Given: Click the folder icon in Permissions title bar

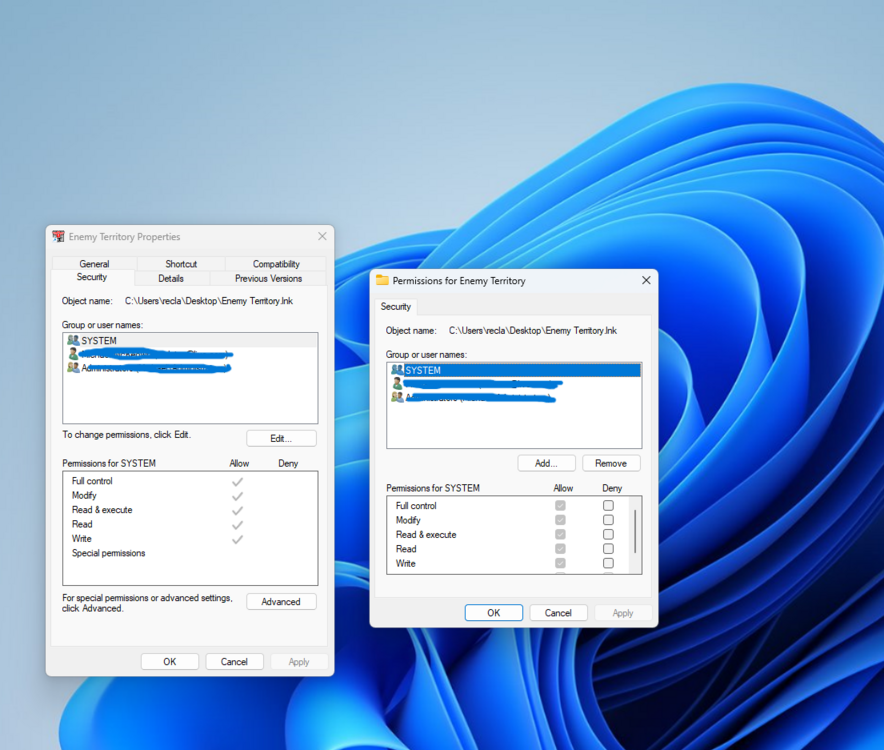Looking at the screenshot, I should [382, 280].
